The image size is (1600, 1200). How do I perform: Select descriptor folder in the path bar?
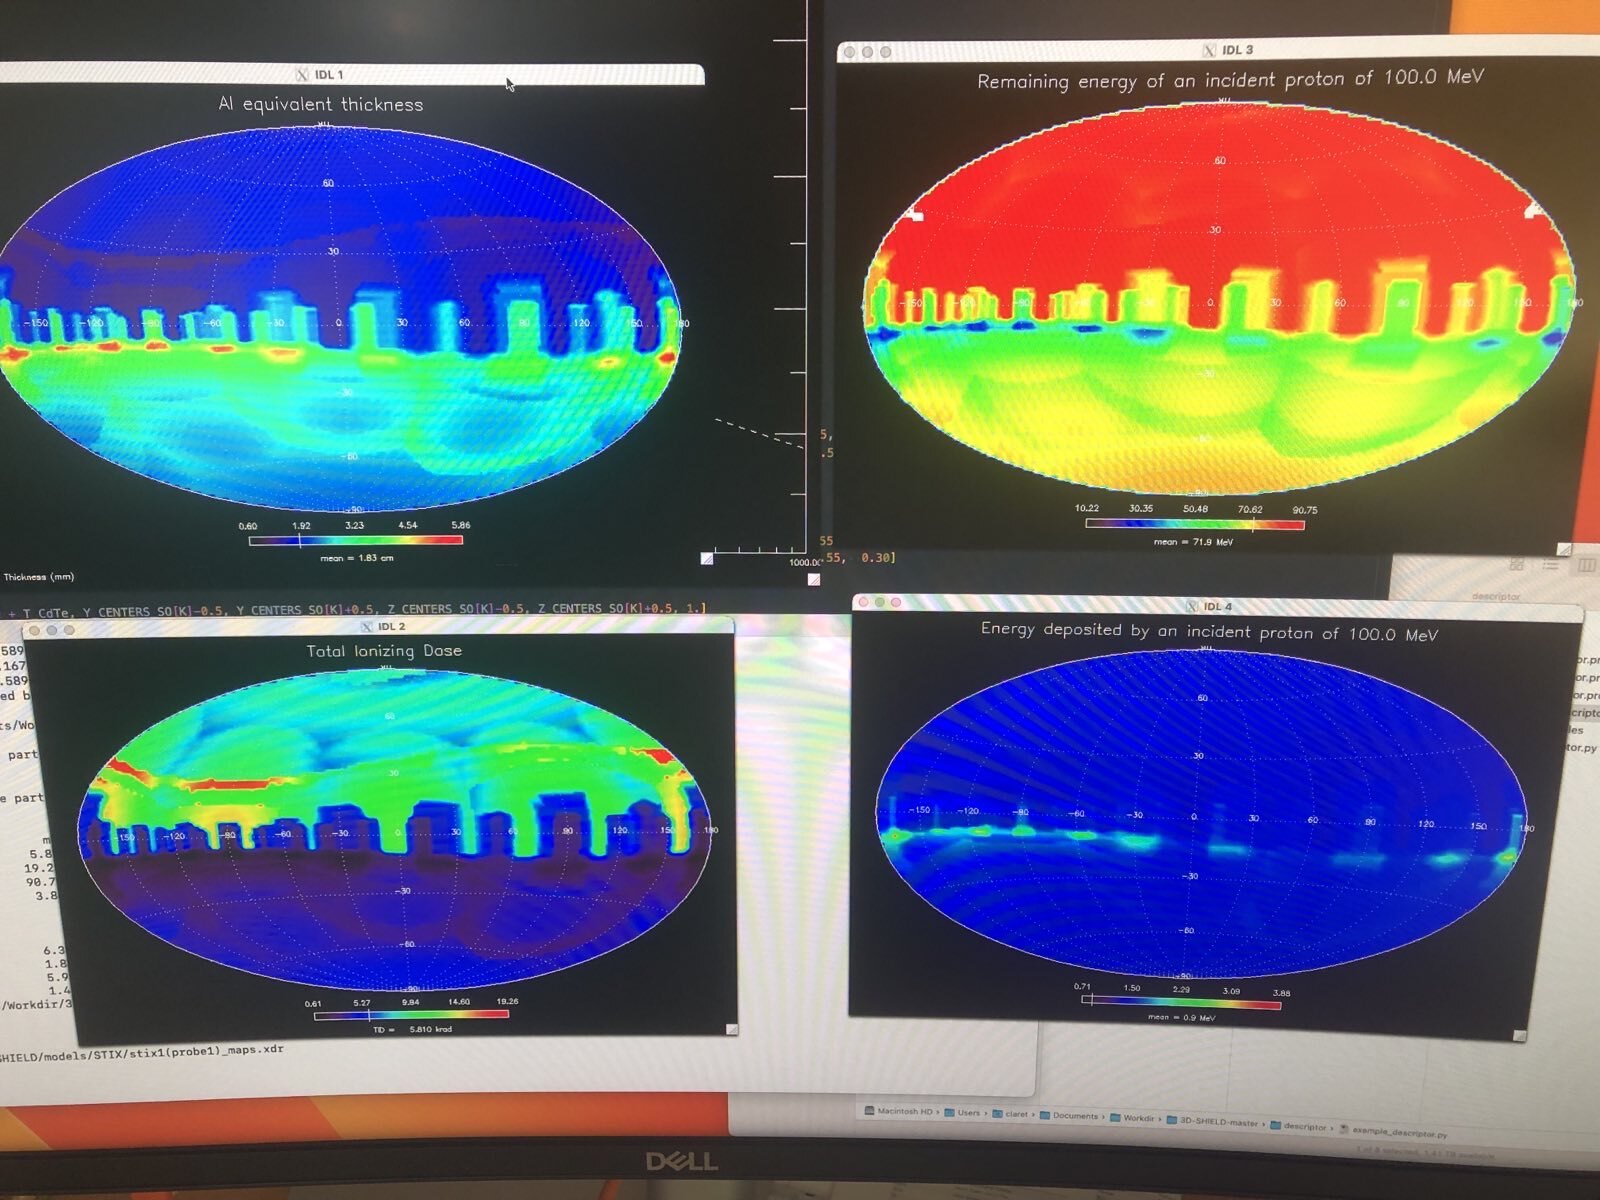pyautogui.click(x=1304, y=1127)
